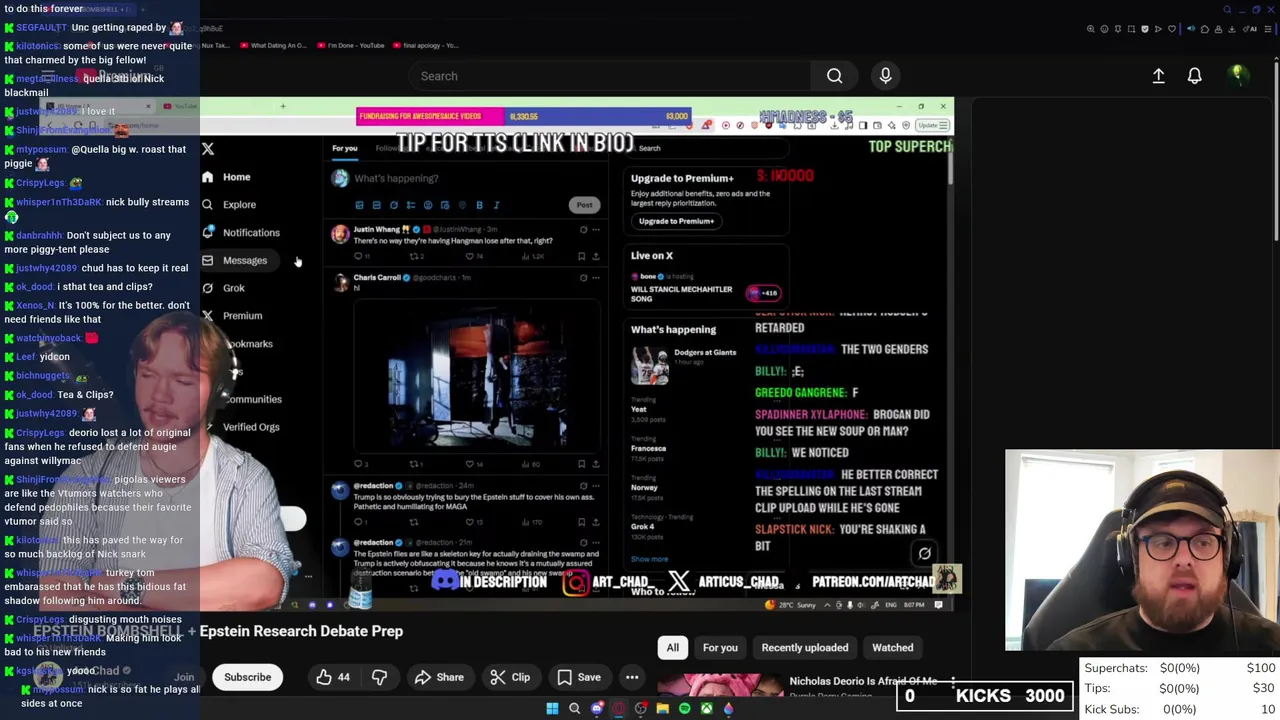Select the All filter chip
This screenshot has width=1280, height=720.
673,648
